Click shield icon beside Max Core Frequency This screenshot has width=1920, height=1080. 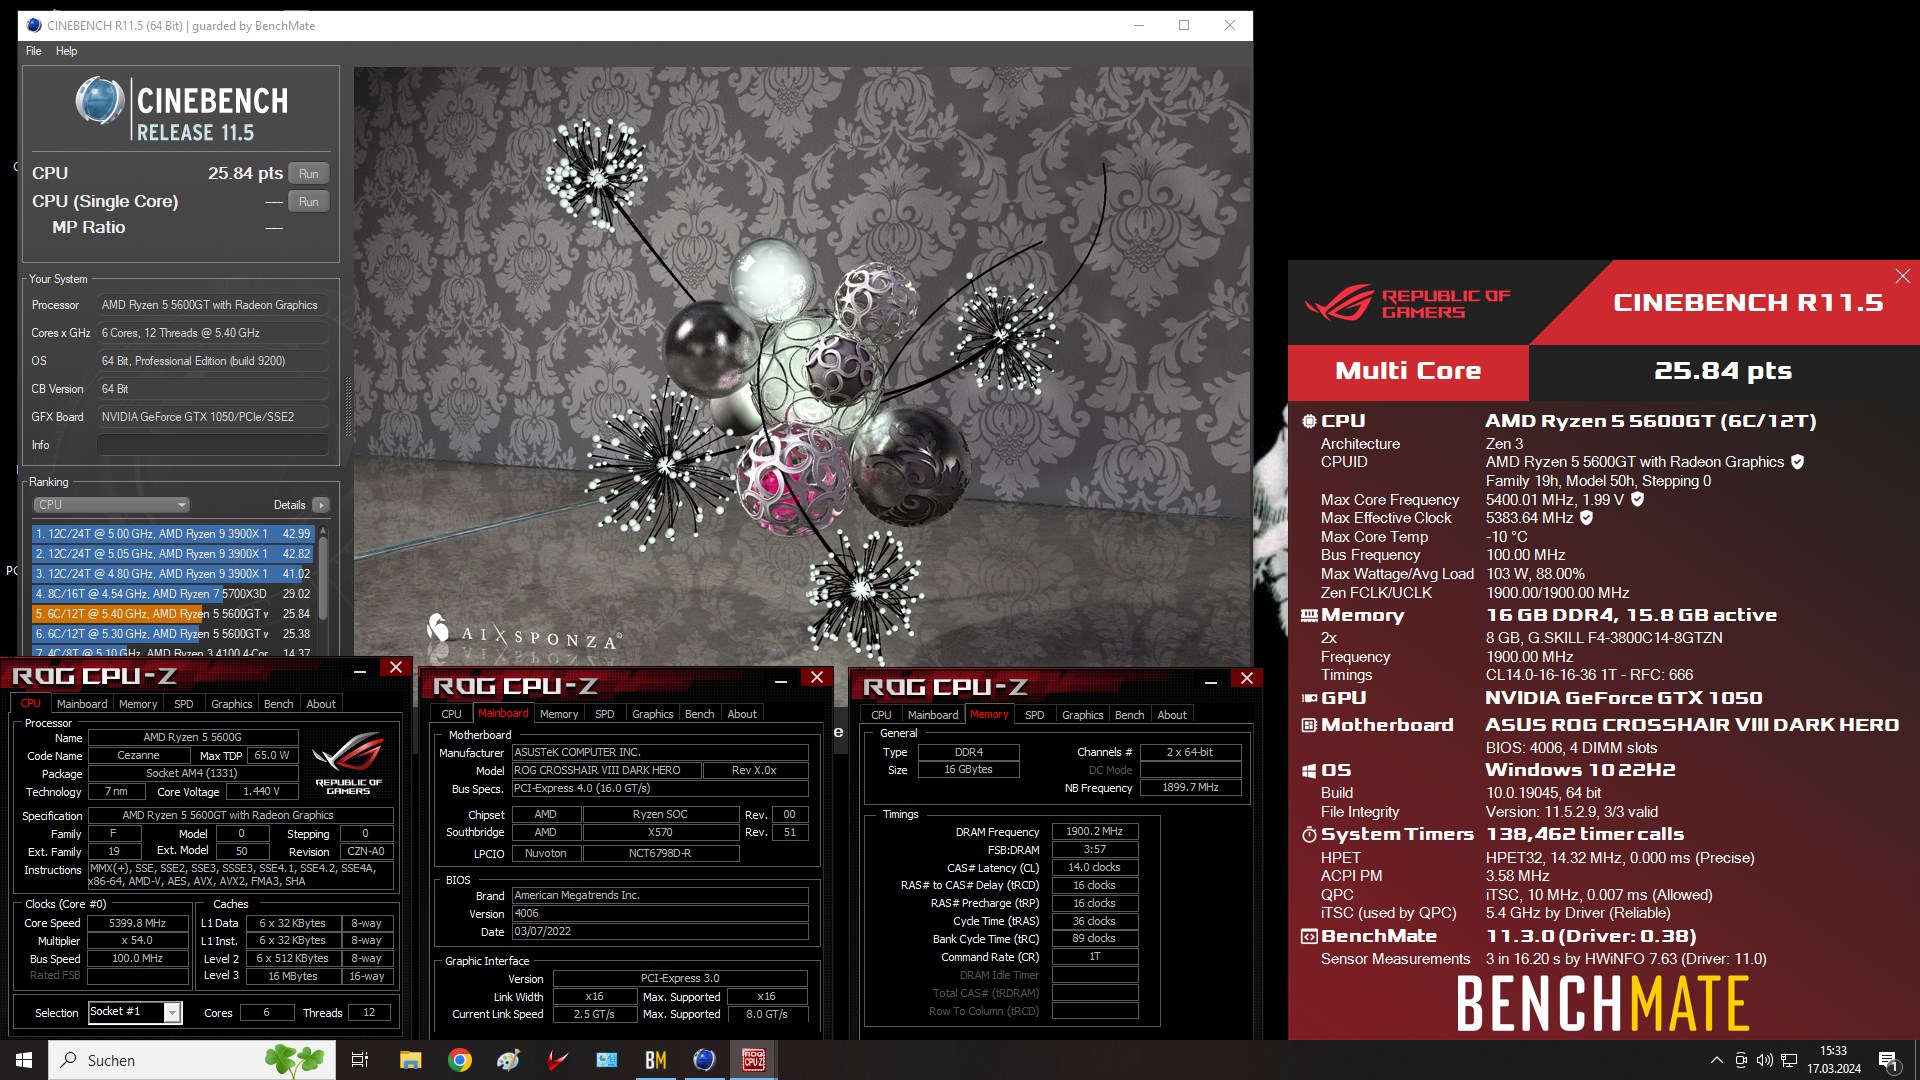(1637, 499)
